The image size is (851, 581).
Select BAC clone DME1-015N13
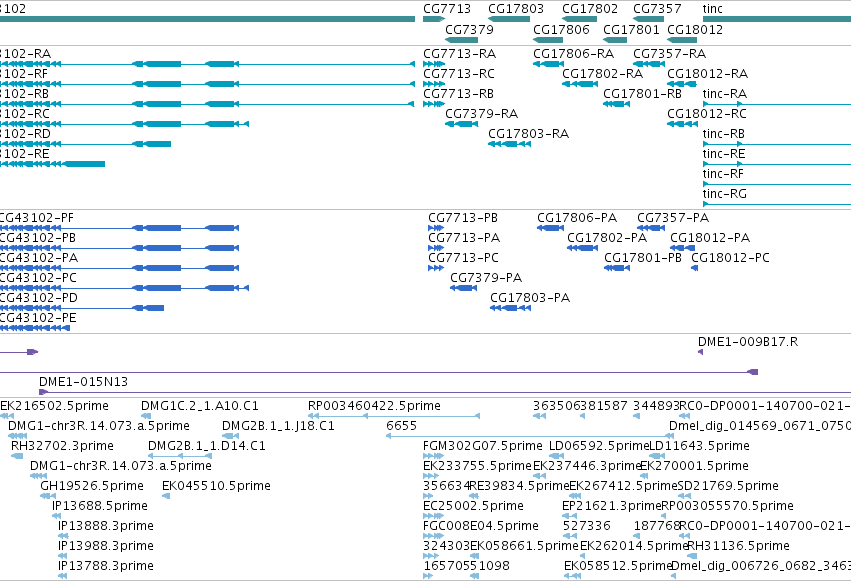coord(83,382)
